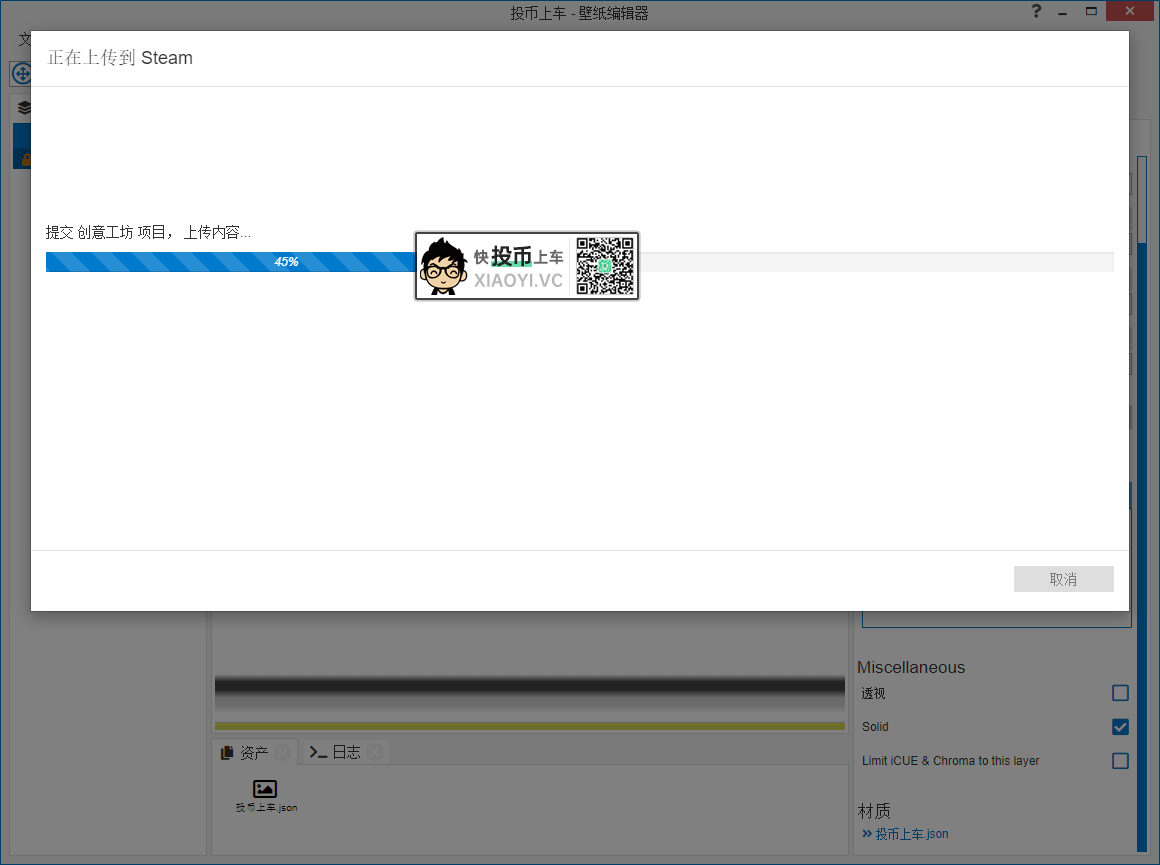Switch to the 资产 assets tab
This screenshot has height=865, width=1160.
pyautogui.click(x=254, y=753)
